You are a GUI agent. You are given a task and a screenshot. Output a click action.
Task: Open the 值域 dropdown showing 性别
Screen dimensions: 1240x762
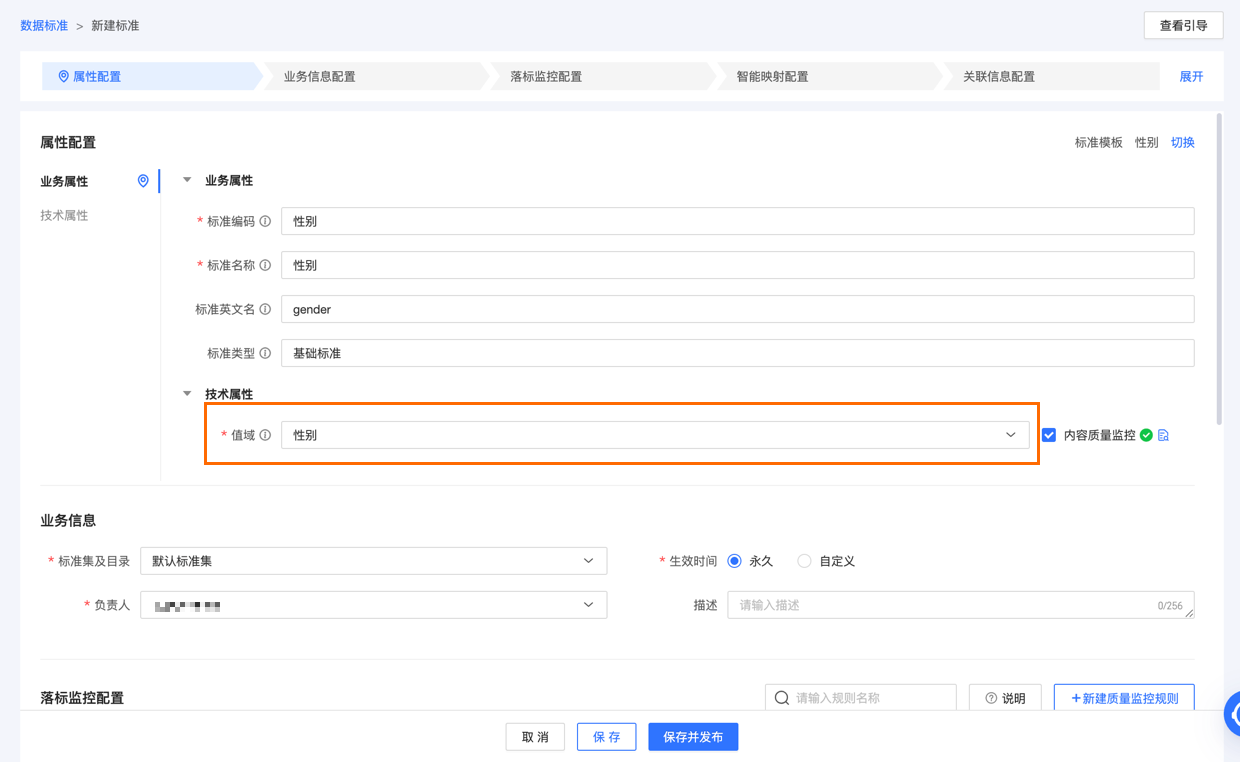[x=655, y=435]
